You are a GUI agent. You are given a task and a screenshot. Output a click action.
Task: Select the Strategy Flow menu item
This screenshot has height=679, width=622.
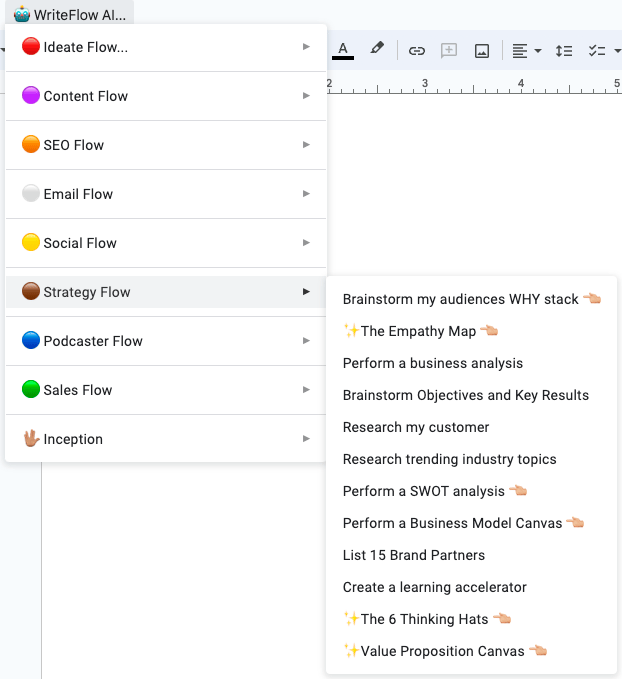point(166,292)
